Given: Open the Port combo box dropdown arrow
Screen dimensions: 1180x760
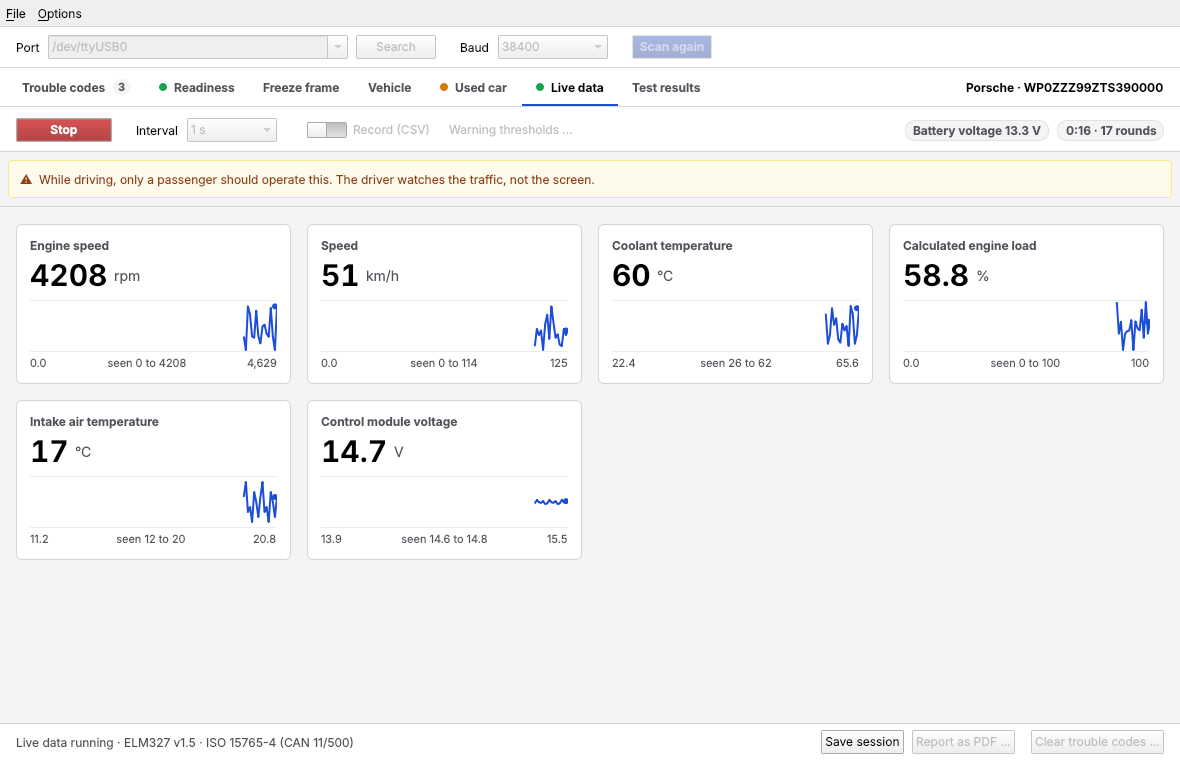Looking at the screenshot, I should [338, 47].
